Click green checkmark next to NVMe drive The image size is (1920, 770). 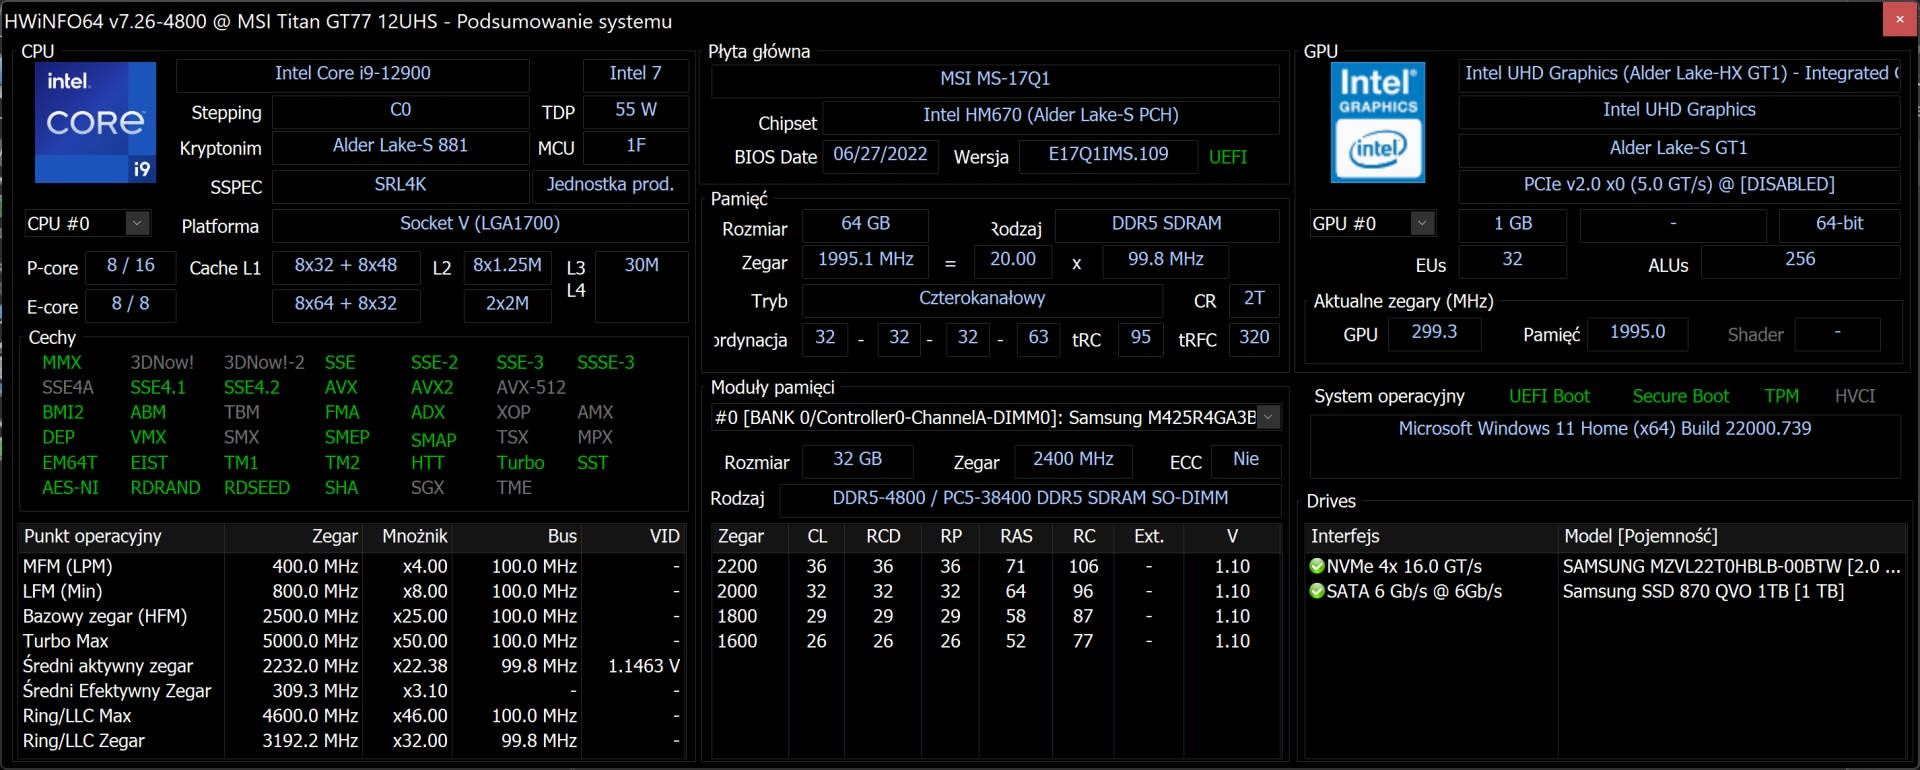1317,566
